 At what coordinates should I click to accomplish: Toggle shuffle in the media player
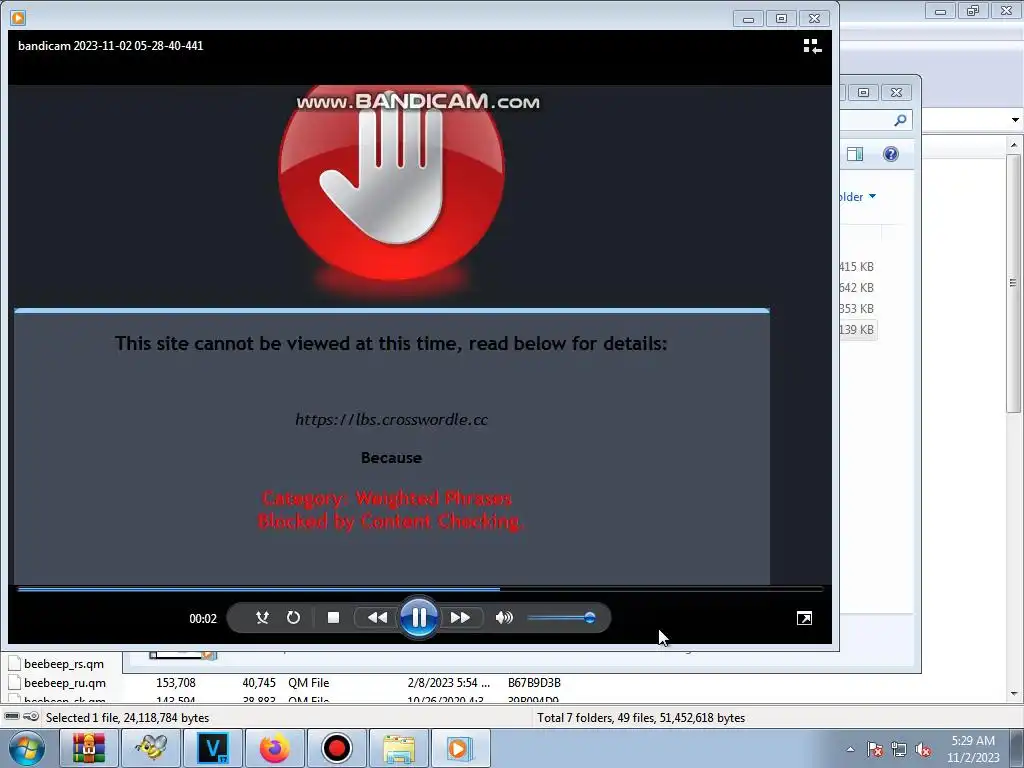click(262, 617)
